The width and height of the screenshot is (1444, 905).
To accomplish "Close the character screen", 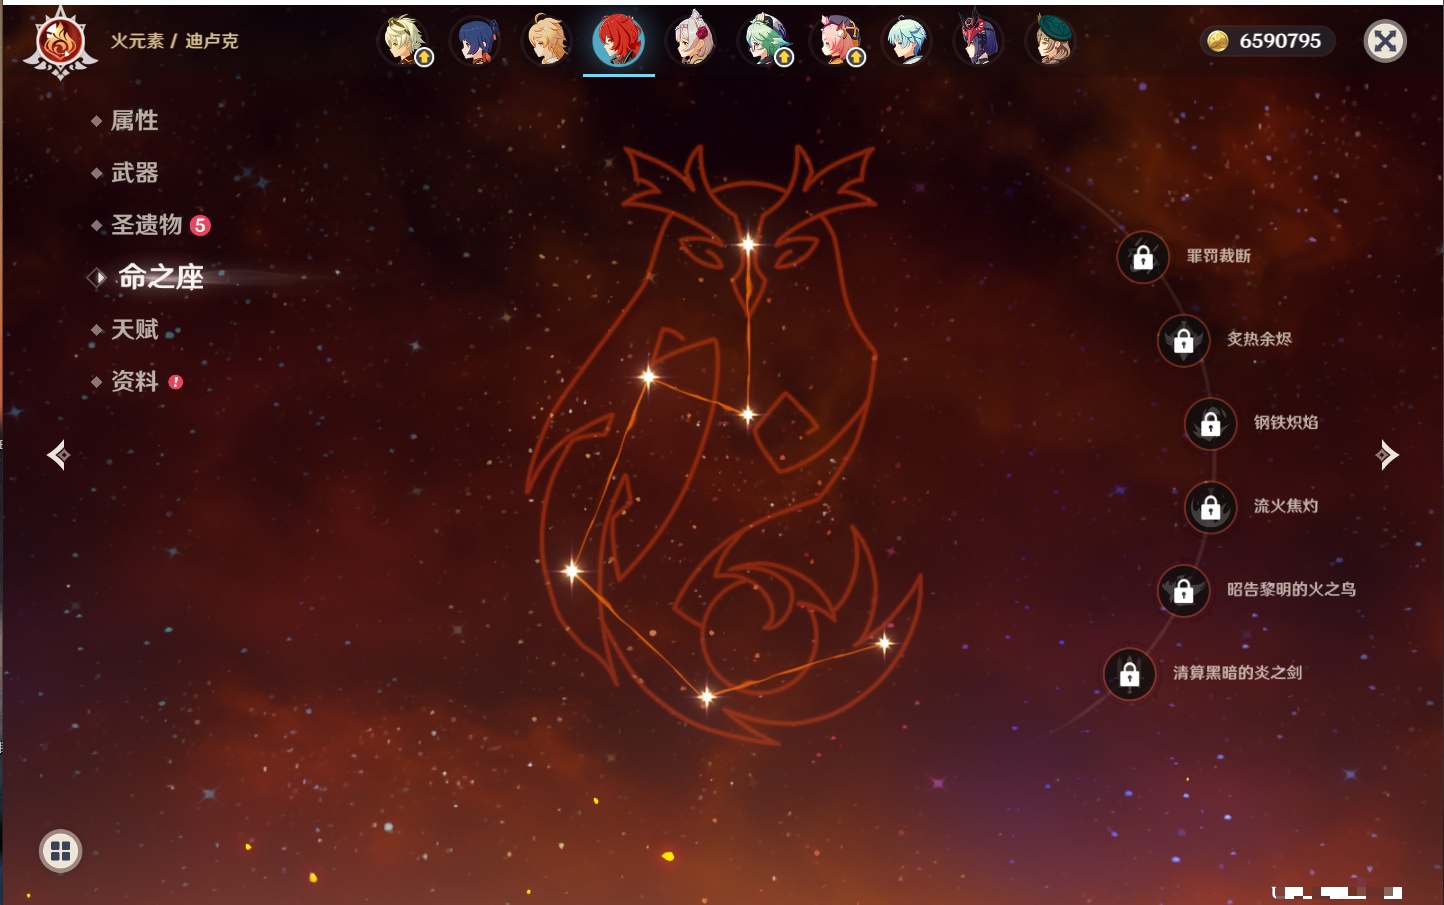I will [1385, 41].
